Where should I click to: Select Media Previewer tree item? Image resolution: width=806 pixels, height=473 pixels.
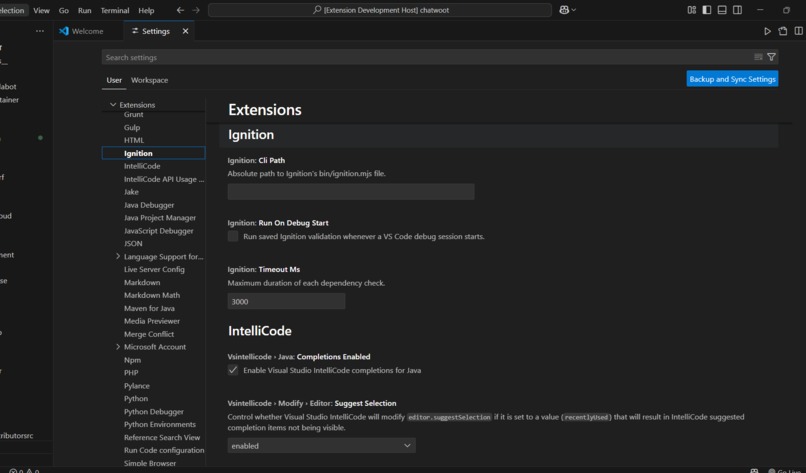point(152,321)
